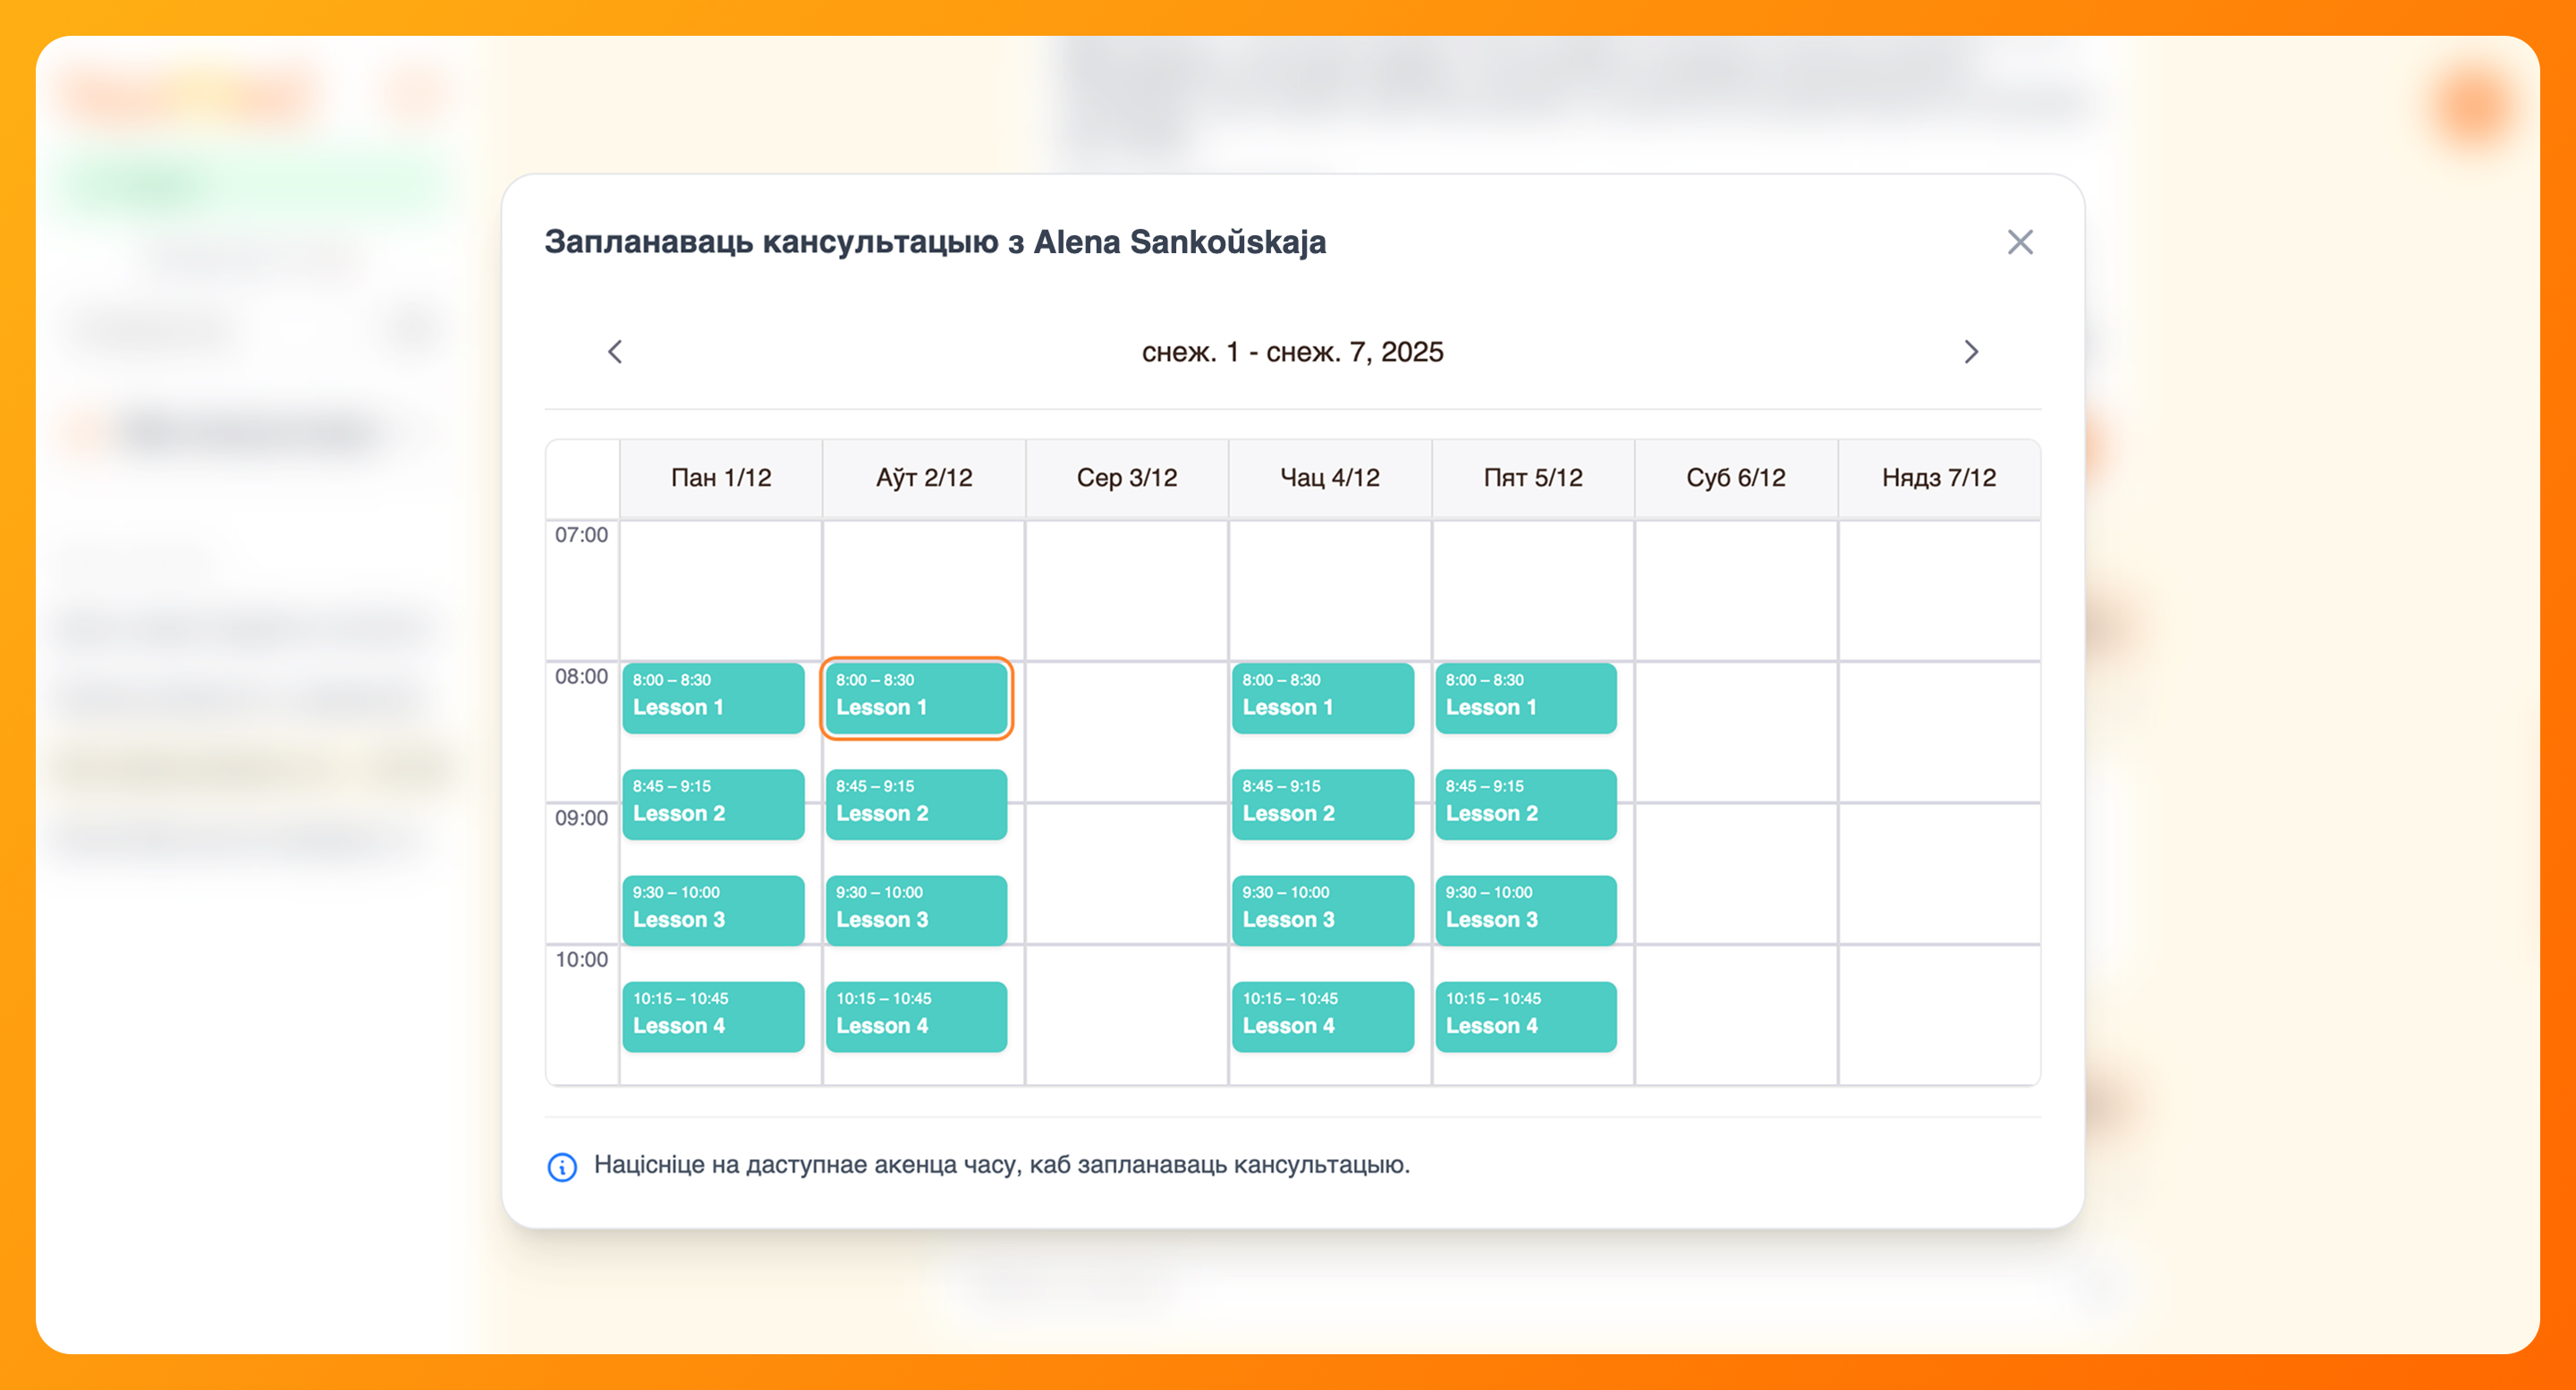The height and width of the screenshot is (1390, 2576).
Task: Click empty 08:00 cell under Сер 3/12
Action: (1126, 730)
